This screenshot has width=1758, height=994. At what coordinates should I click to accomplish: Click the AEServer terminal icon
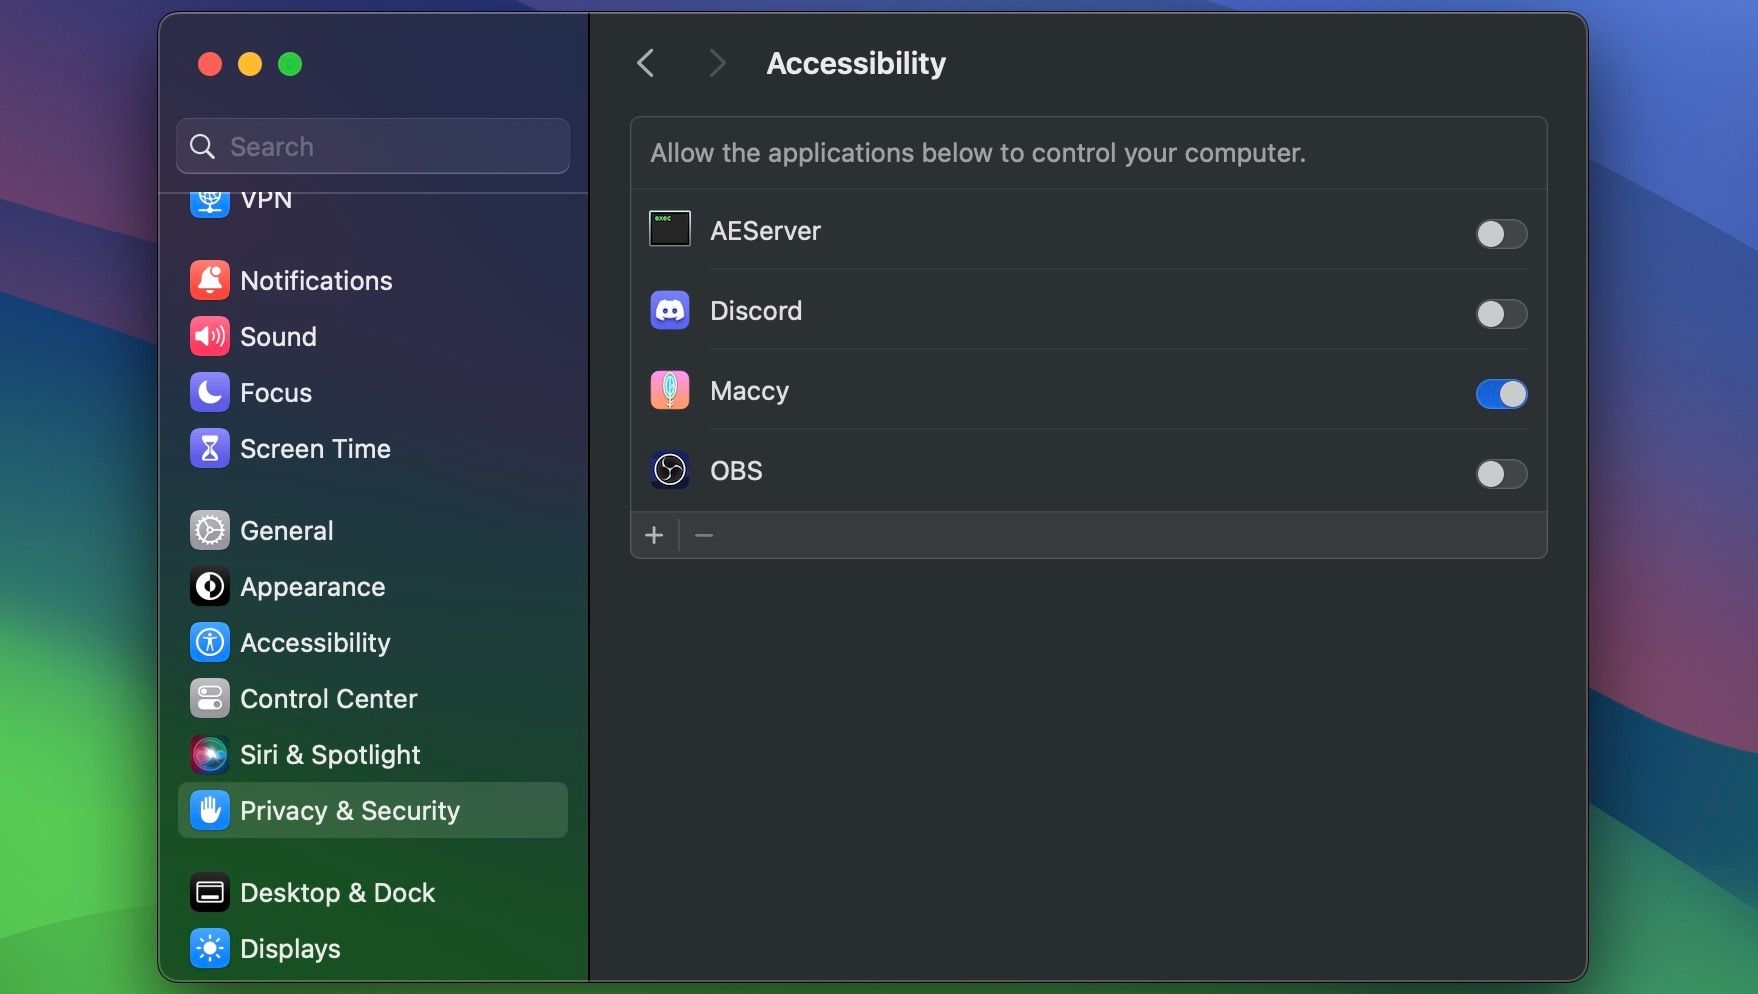[669, 229]
